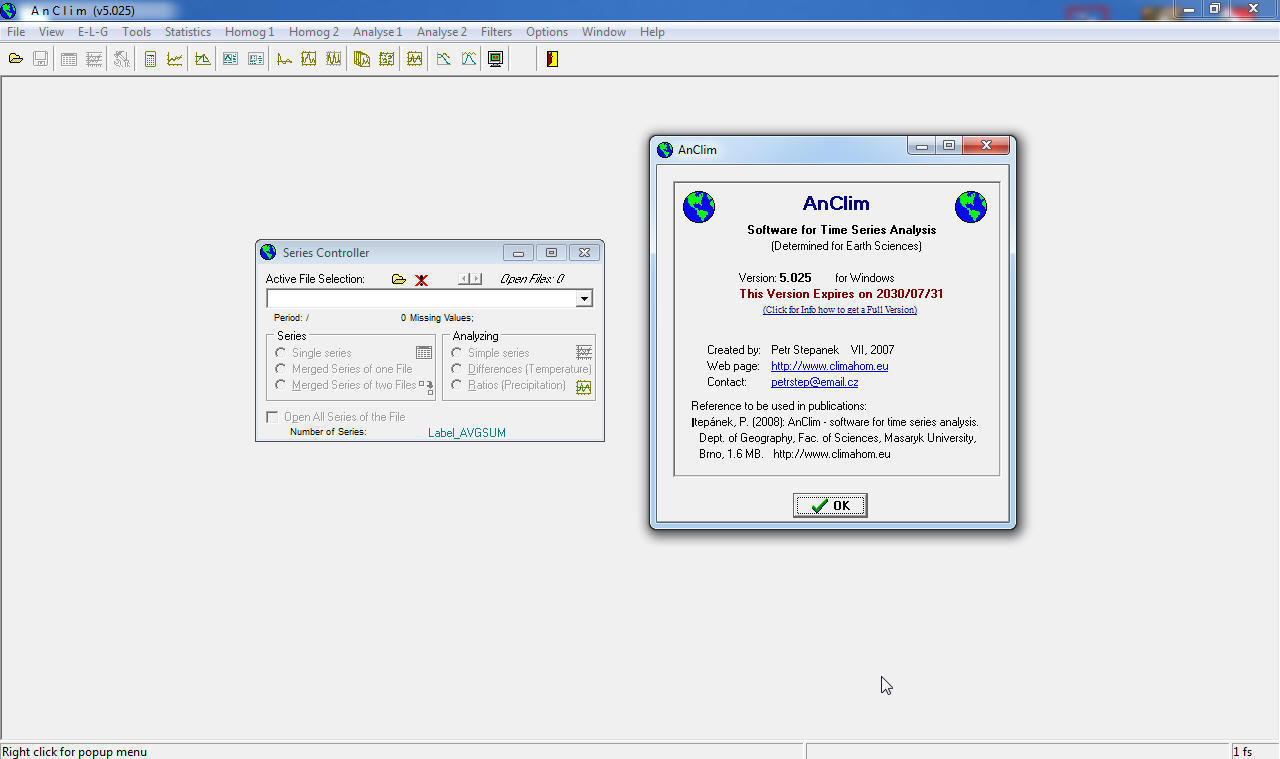Viewport: 1280px width, 759px height.
Task: Click into the Active File Selection field
Action: [421, 298]
